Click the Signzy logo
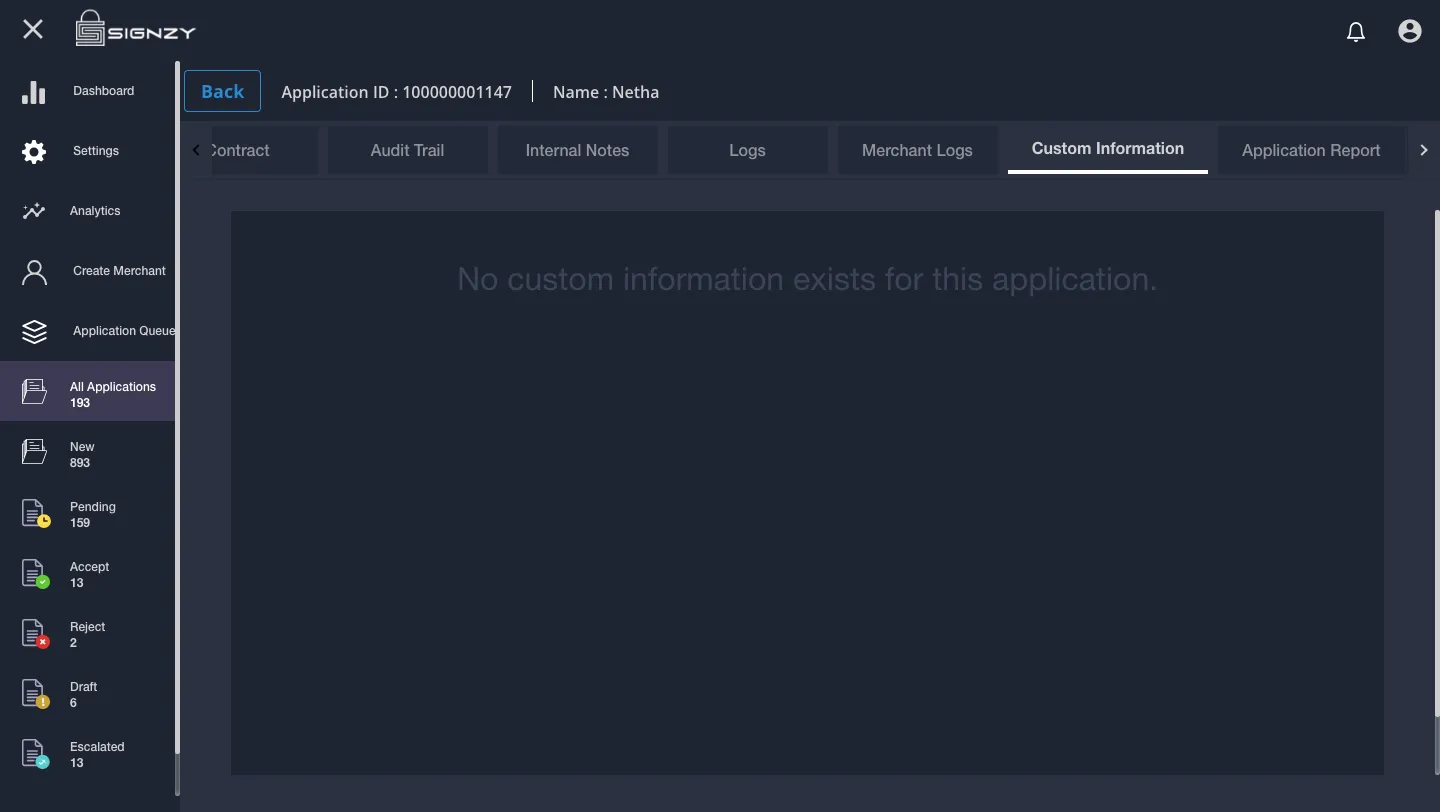Image resolution: width=1440 pixels, height=812 pixels. tap(136, 30)
